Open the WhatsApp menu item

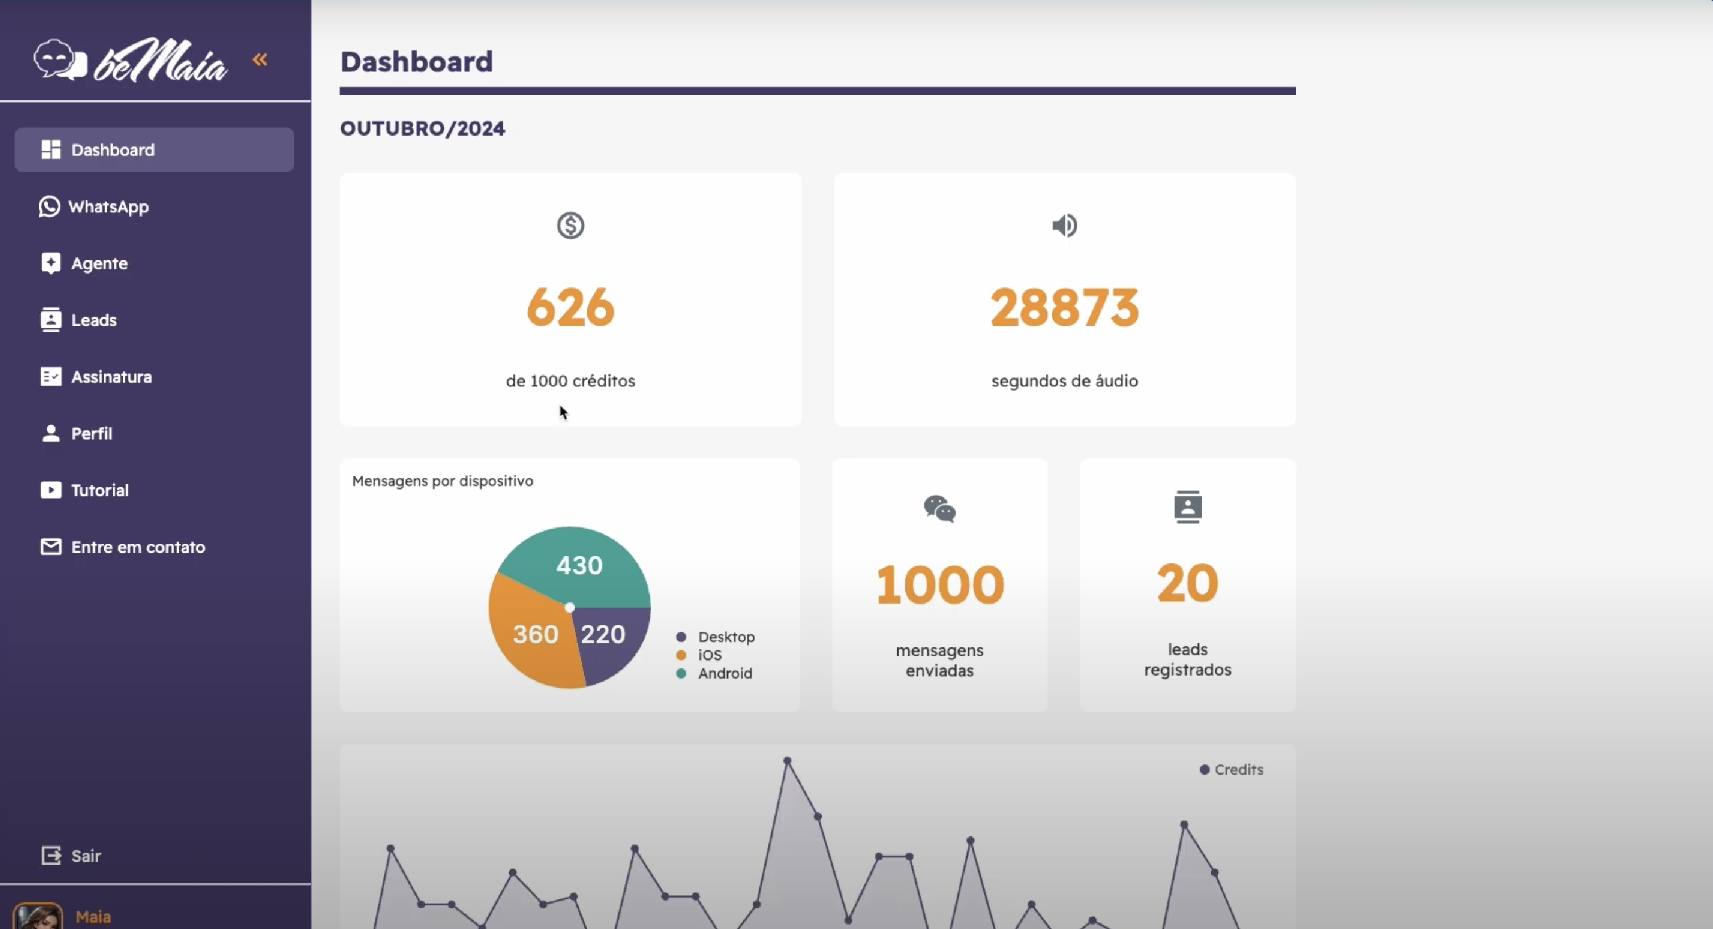tap(108, 207)
